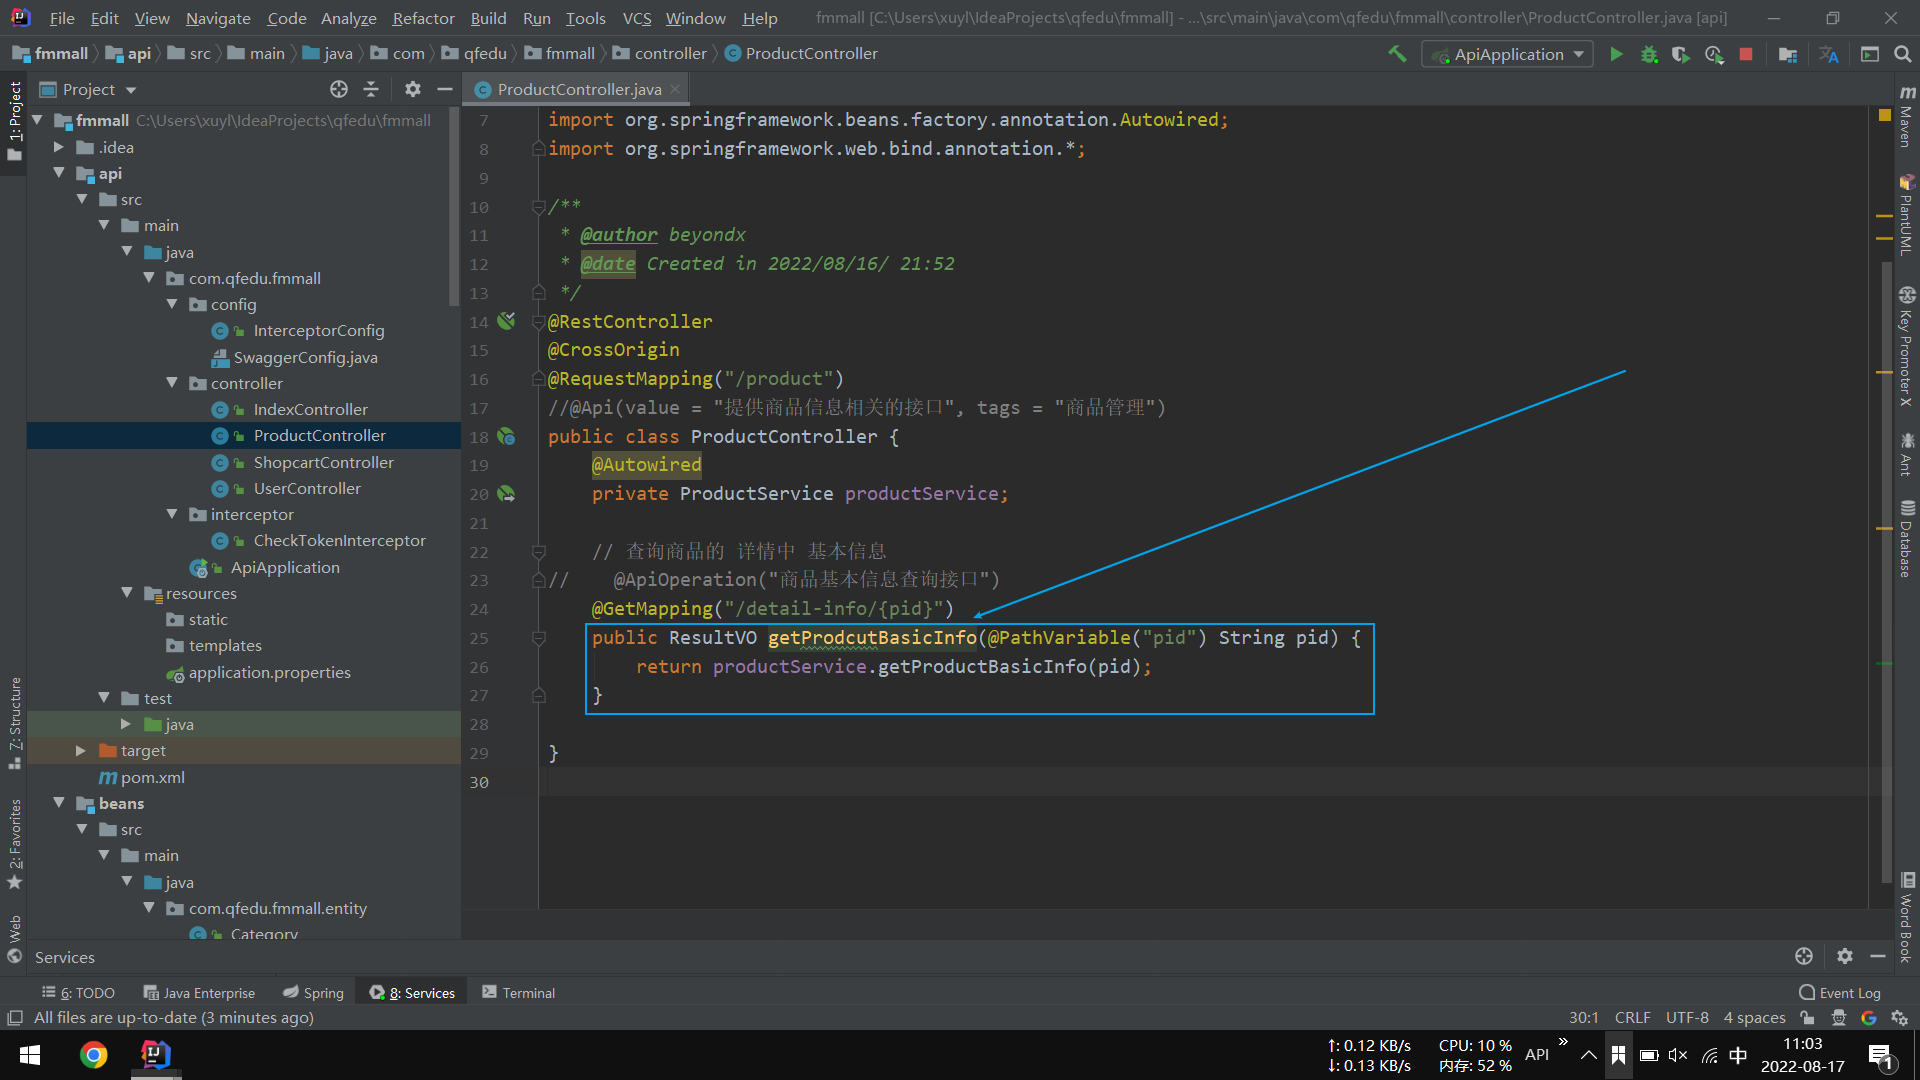Open Windows notification center icon
This screenshot has width=1920, height=1080.
(x=1880, y=1055)
